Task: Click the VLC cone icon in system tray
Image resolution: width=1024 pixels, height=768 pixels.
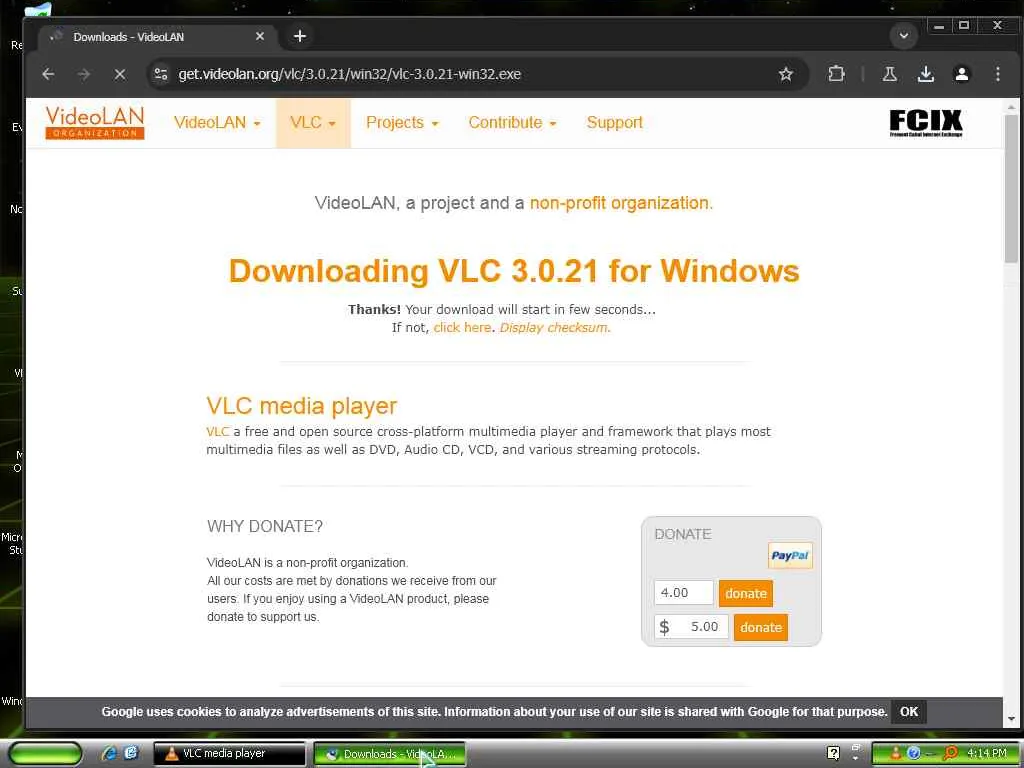Action: [x=895, y=754]
